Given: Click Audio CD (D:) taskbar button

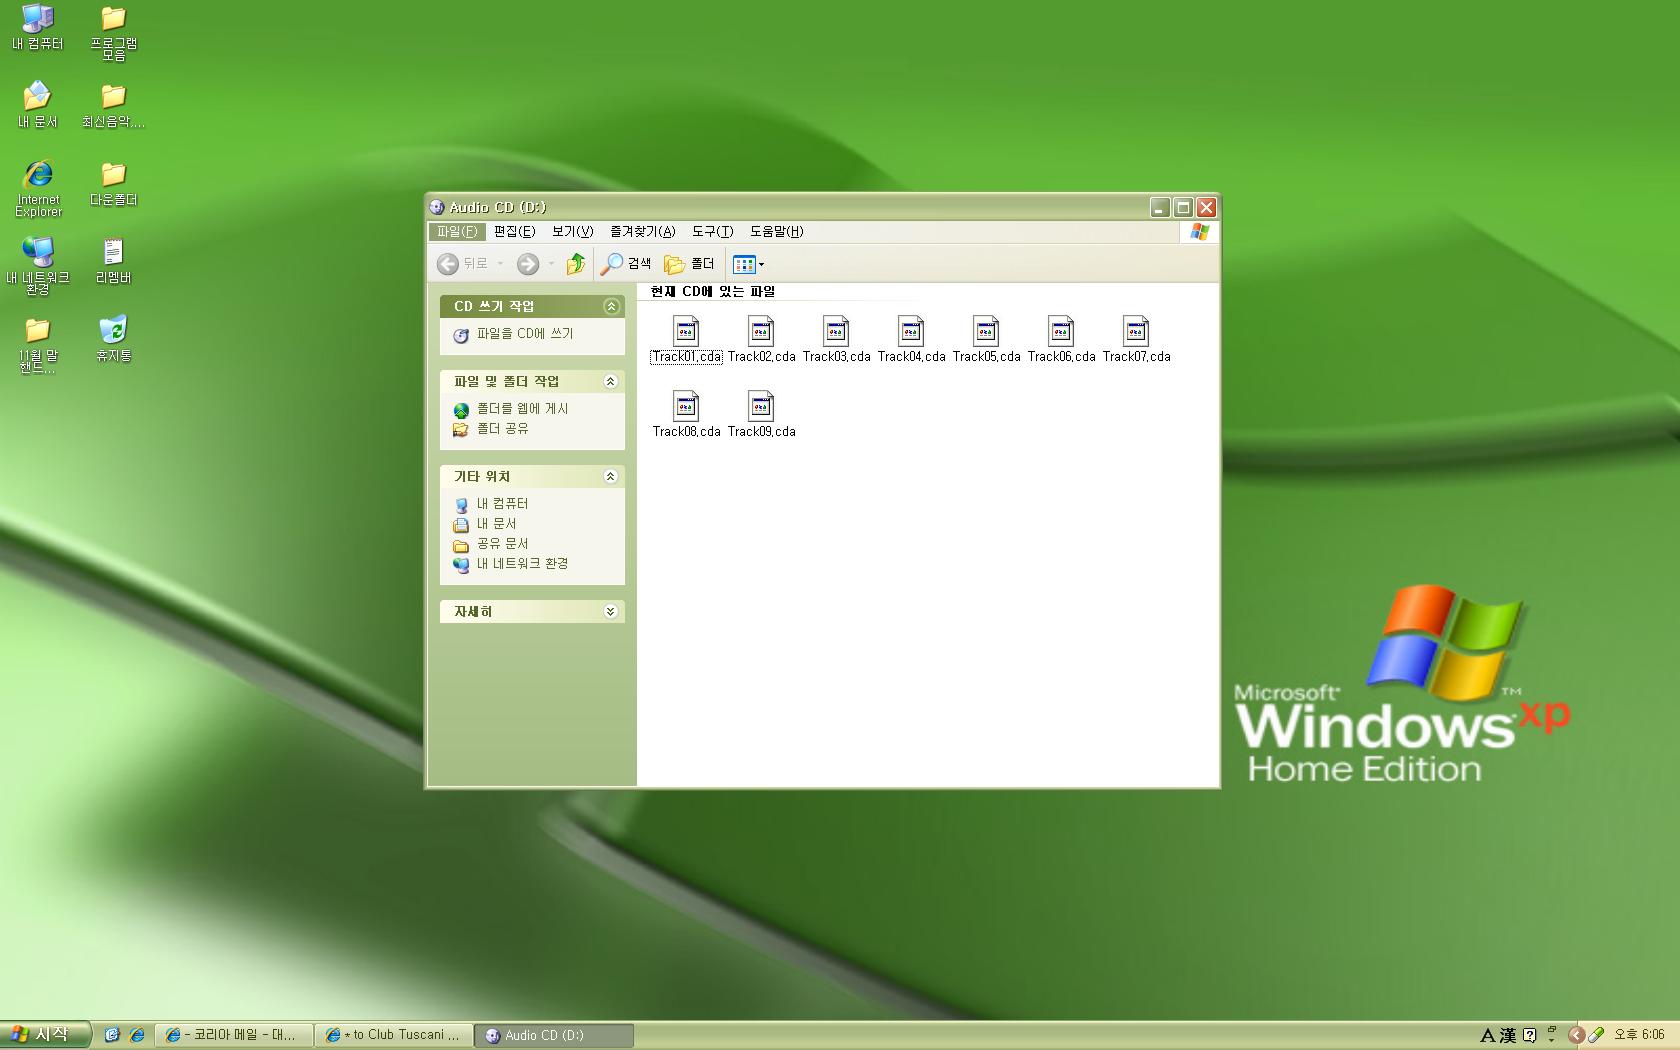Looking at the screenshot, I should point(554,1035).
